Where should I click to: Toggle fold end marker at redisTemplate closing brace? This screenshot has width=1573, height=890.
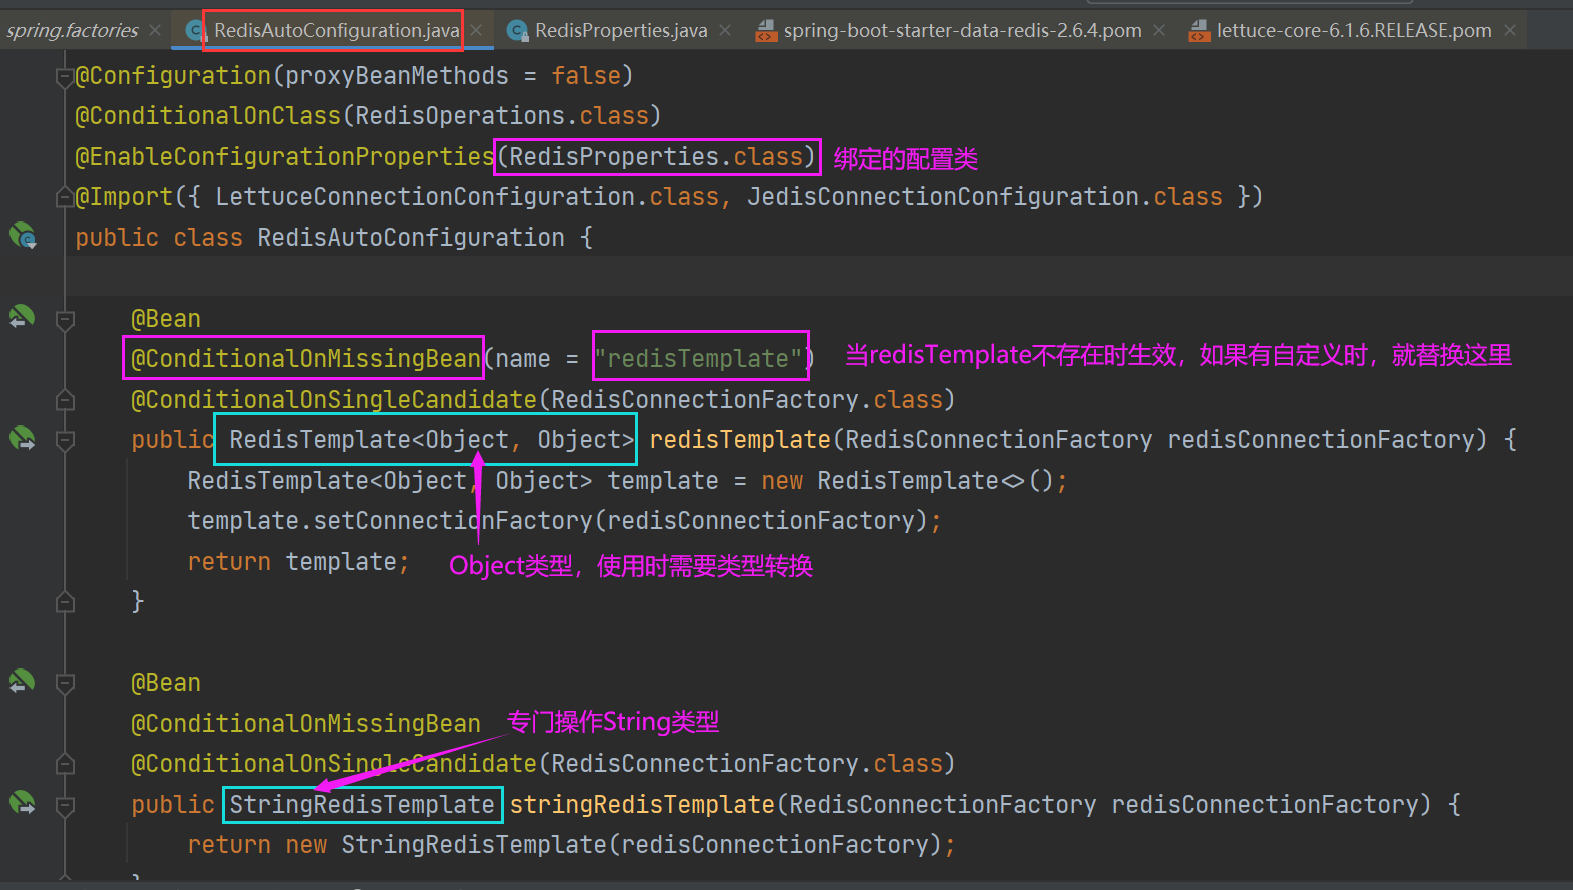[65, 602]
